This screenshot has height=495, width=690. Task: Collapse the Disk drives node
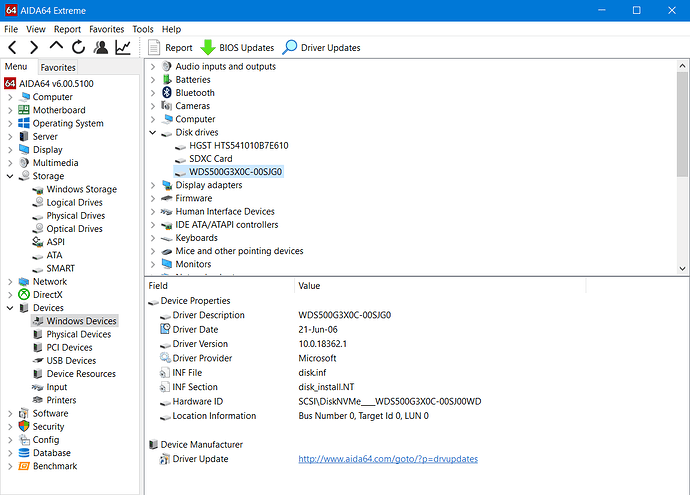(153, 132)
